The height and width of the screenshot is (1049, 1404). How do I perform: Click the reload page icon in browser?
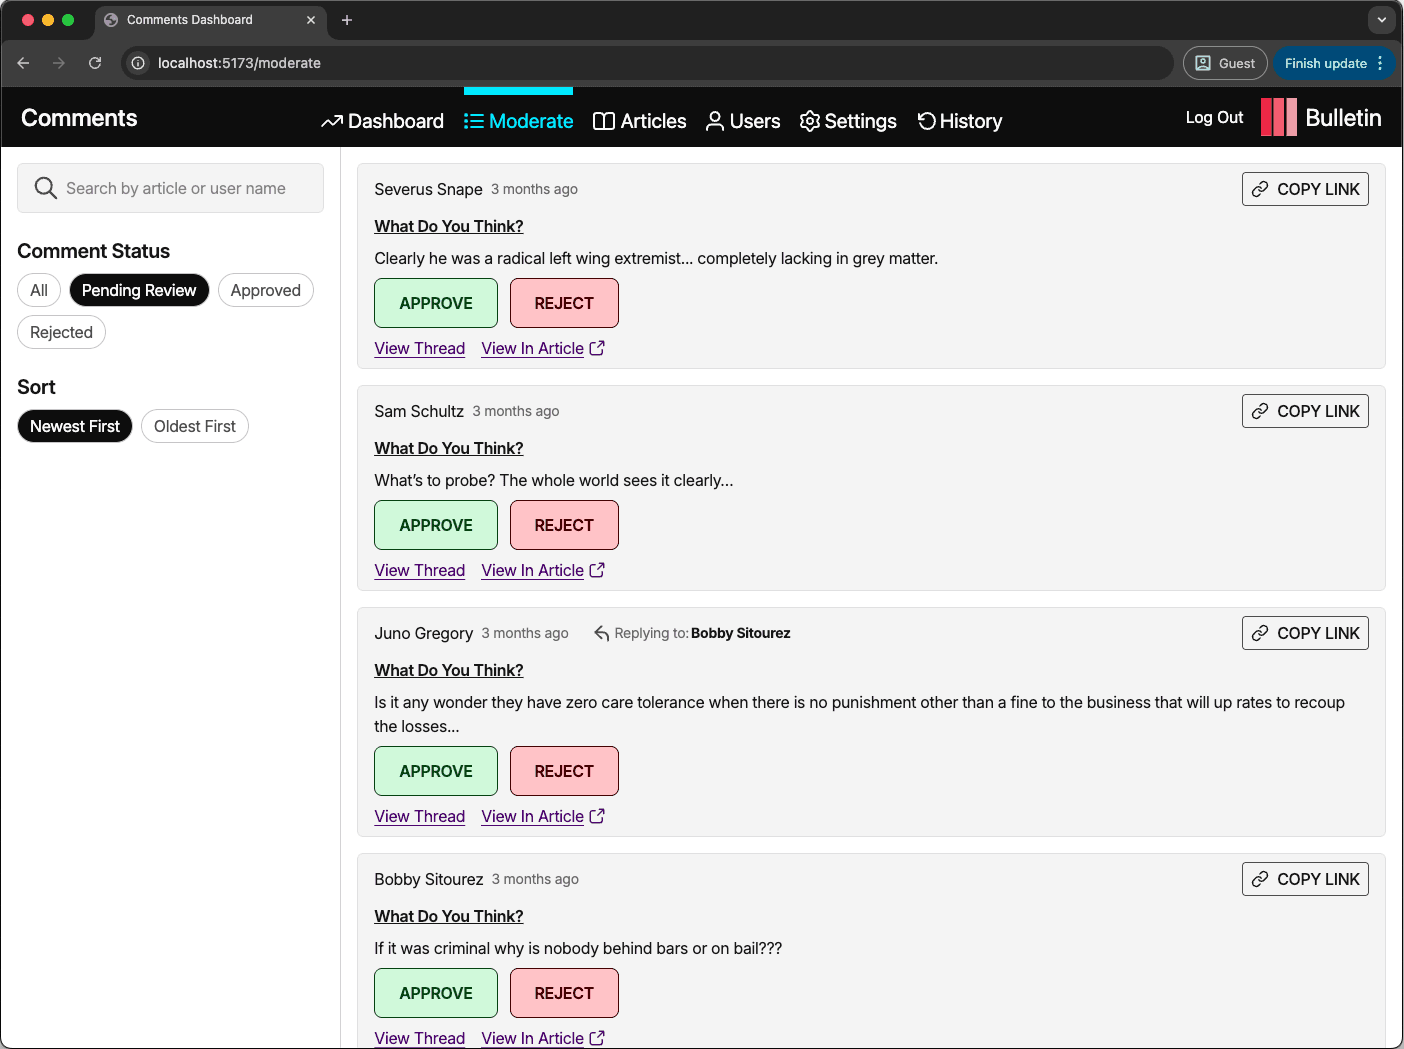point(95,63)
